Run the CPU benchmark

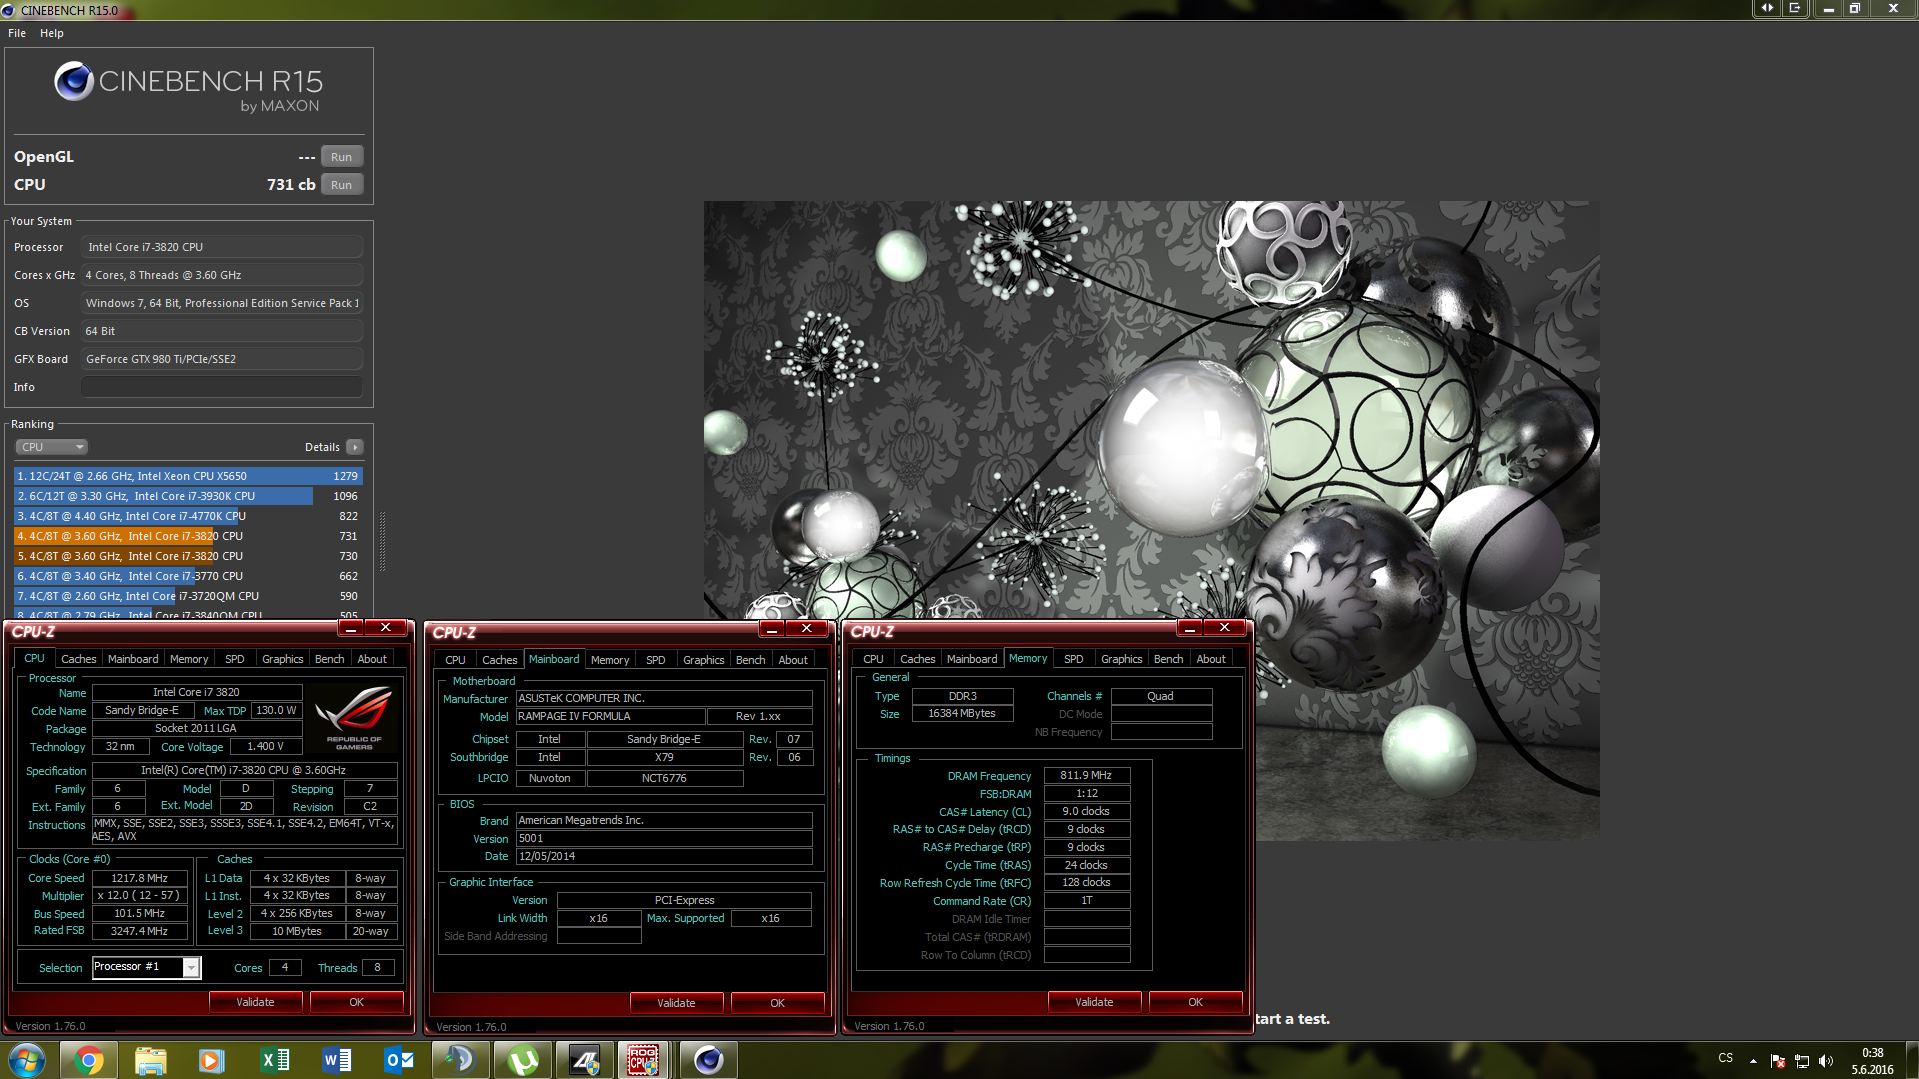341,185
